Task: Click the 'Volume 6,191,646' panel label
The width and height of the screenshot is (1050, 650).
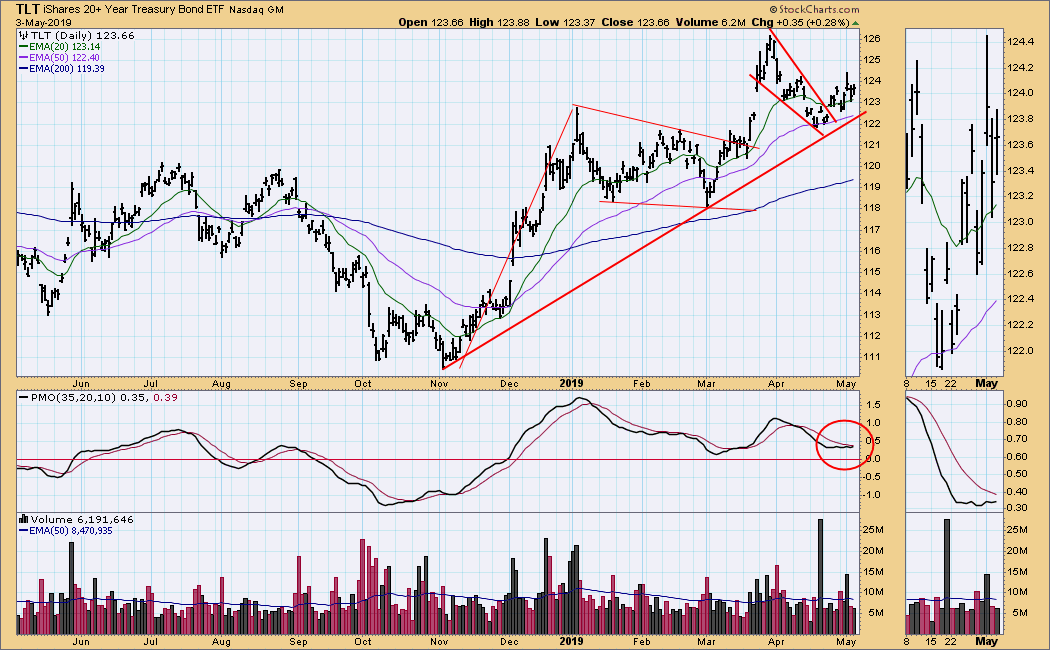Action: pyautogui.click(x=82, y=519)
